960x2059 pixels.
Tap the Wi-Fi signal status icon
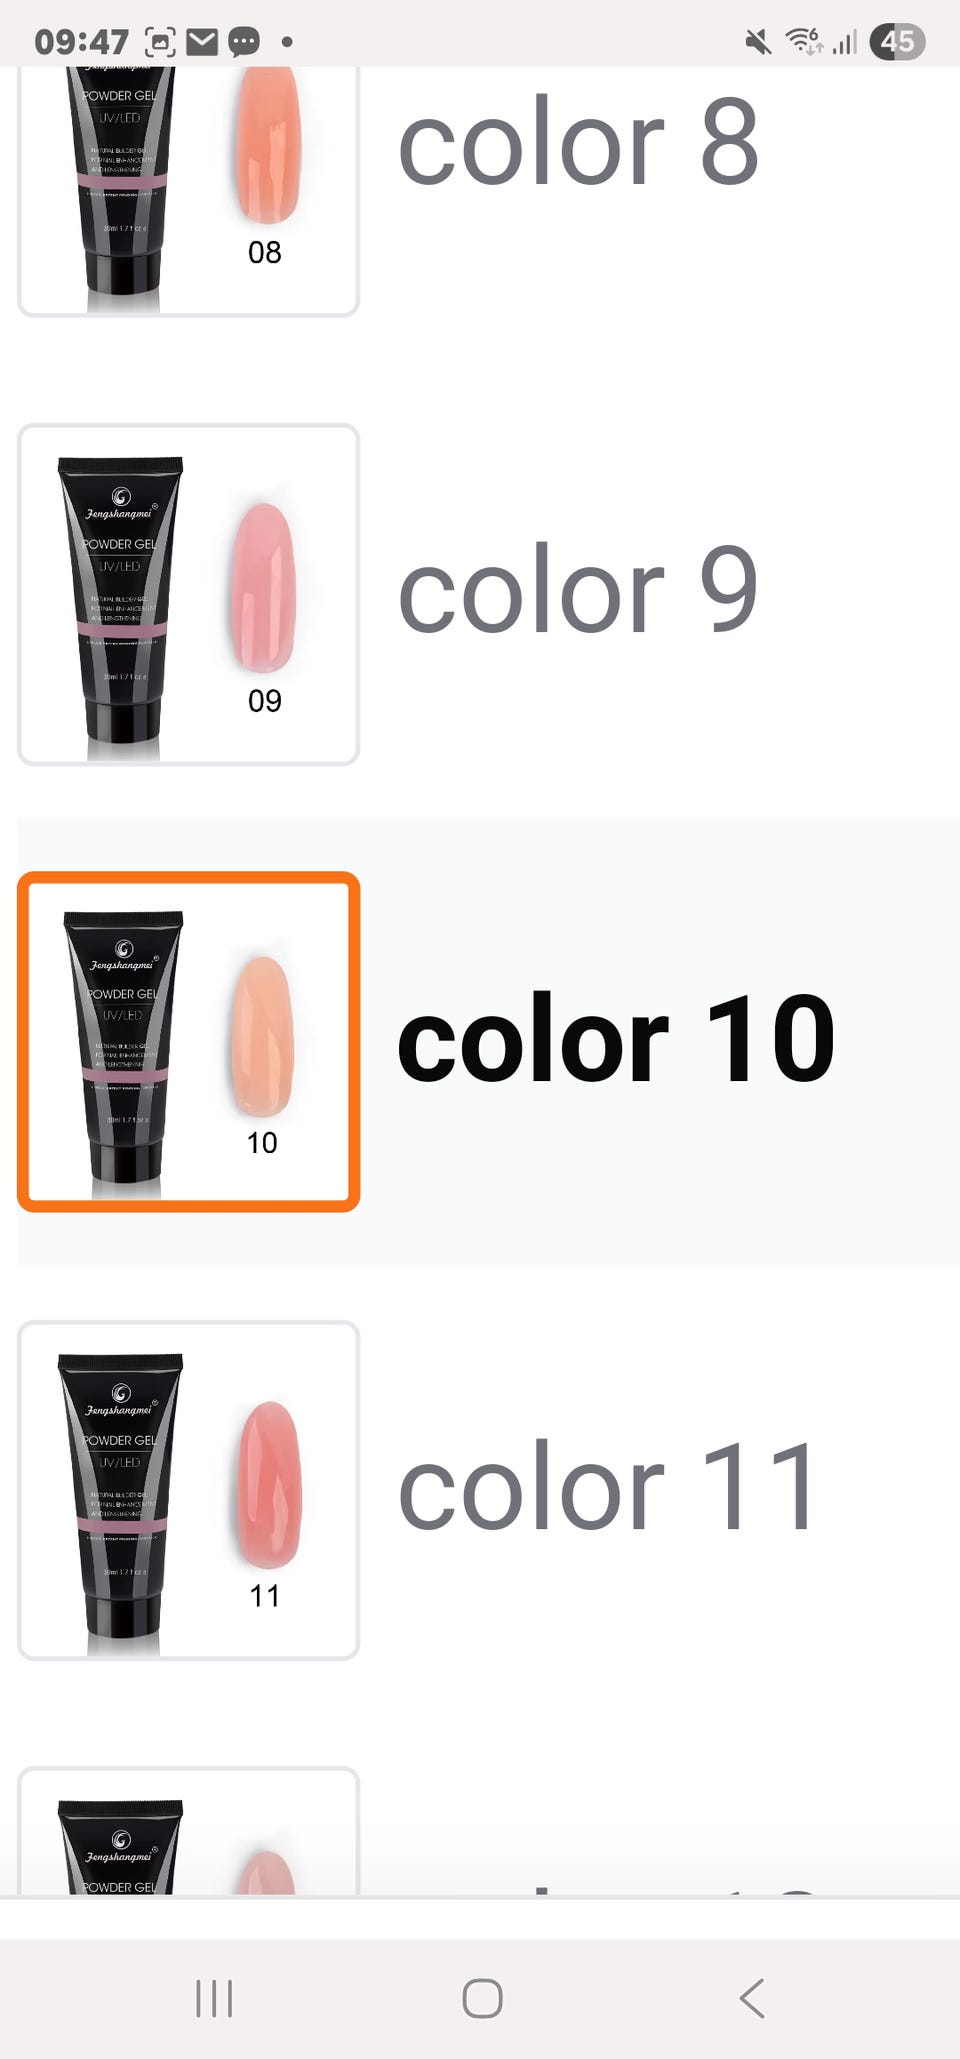pyautogui.click(x=804, y=41)
